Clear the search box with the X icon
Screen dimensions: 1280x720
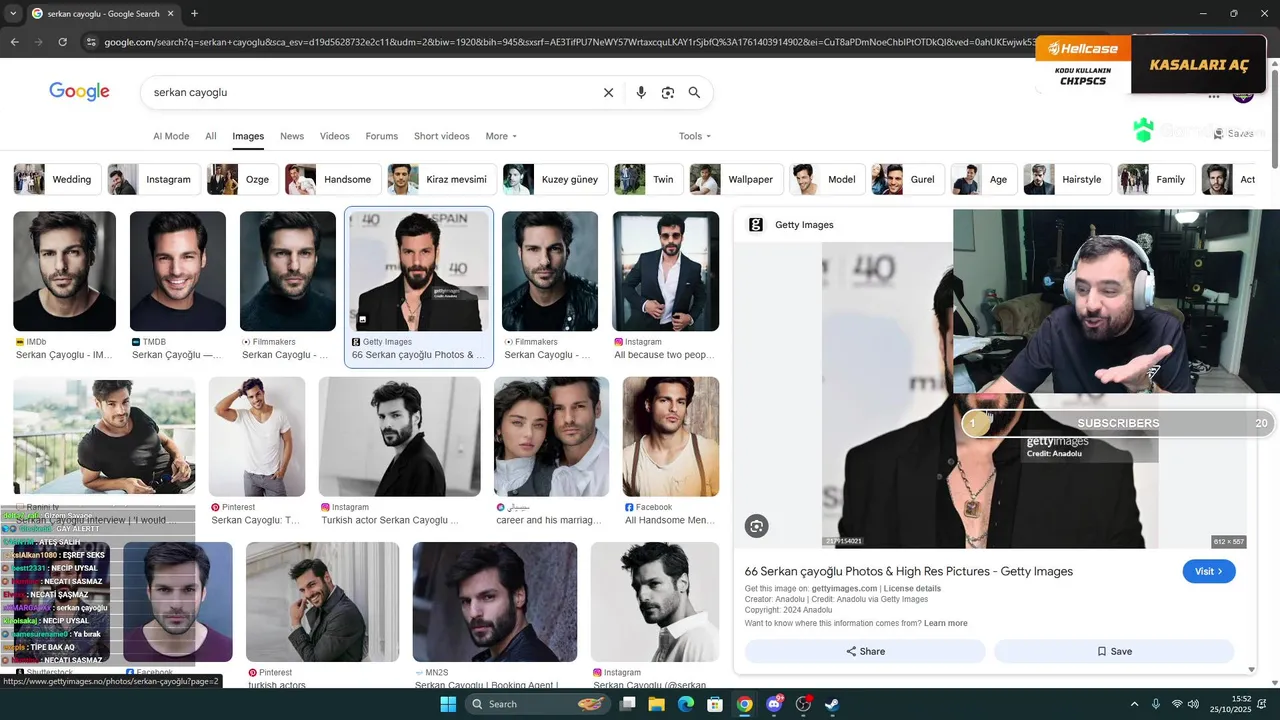coord(608,92)
